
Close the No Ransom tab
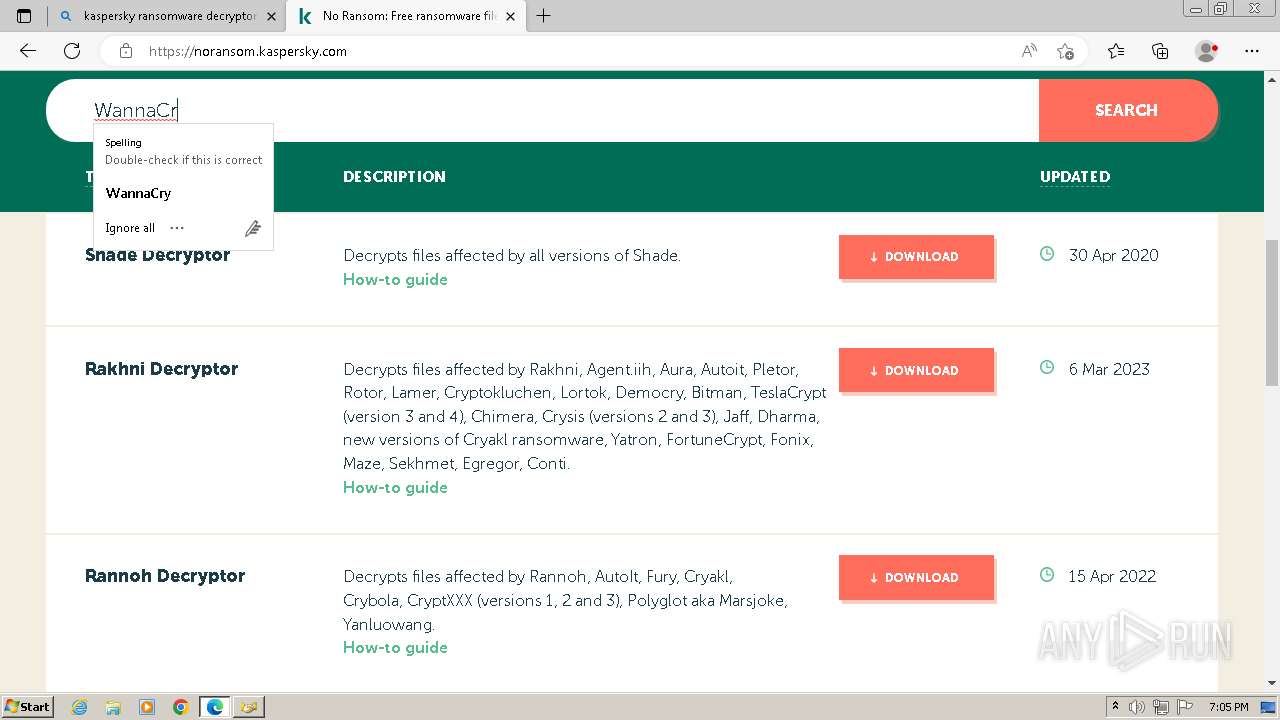tap(511, 17)
